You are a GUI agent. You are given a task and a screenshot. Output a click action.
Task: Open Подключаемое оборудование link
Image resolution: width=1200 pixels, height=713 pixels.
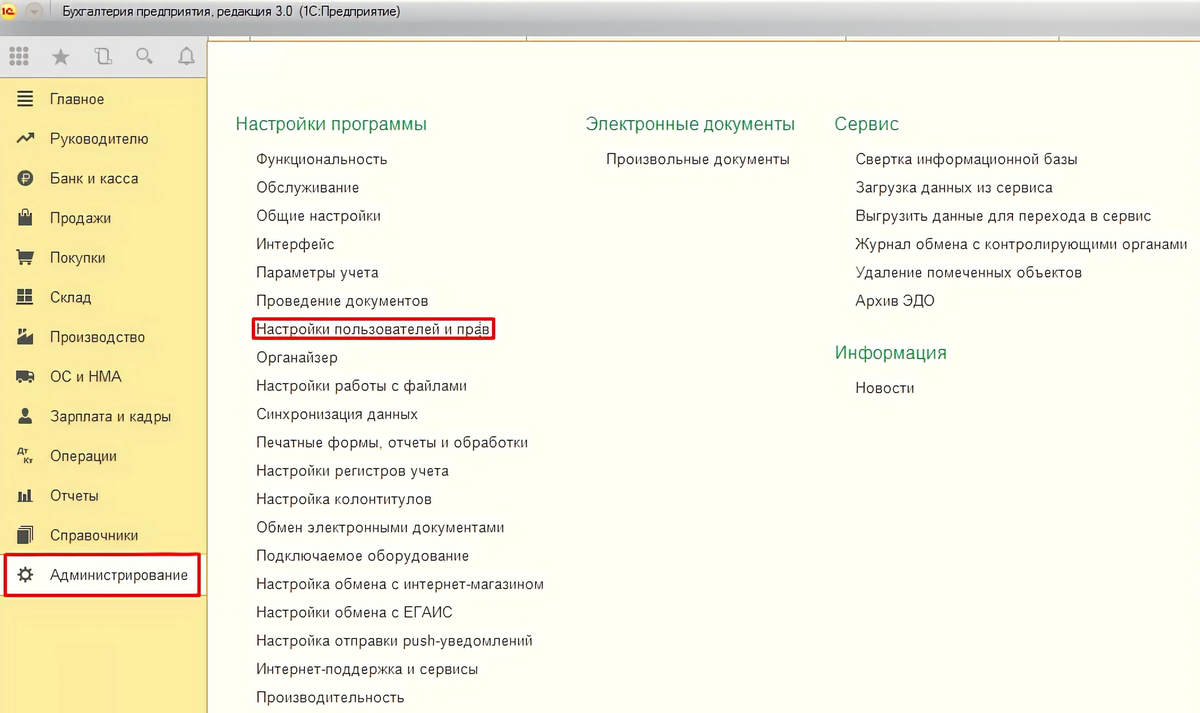pos(362,555)
